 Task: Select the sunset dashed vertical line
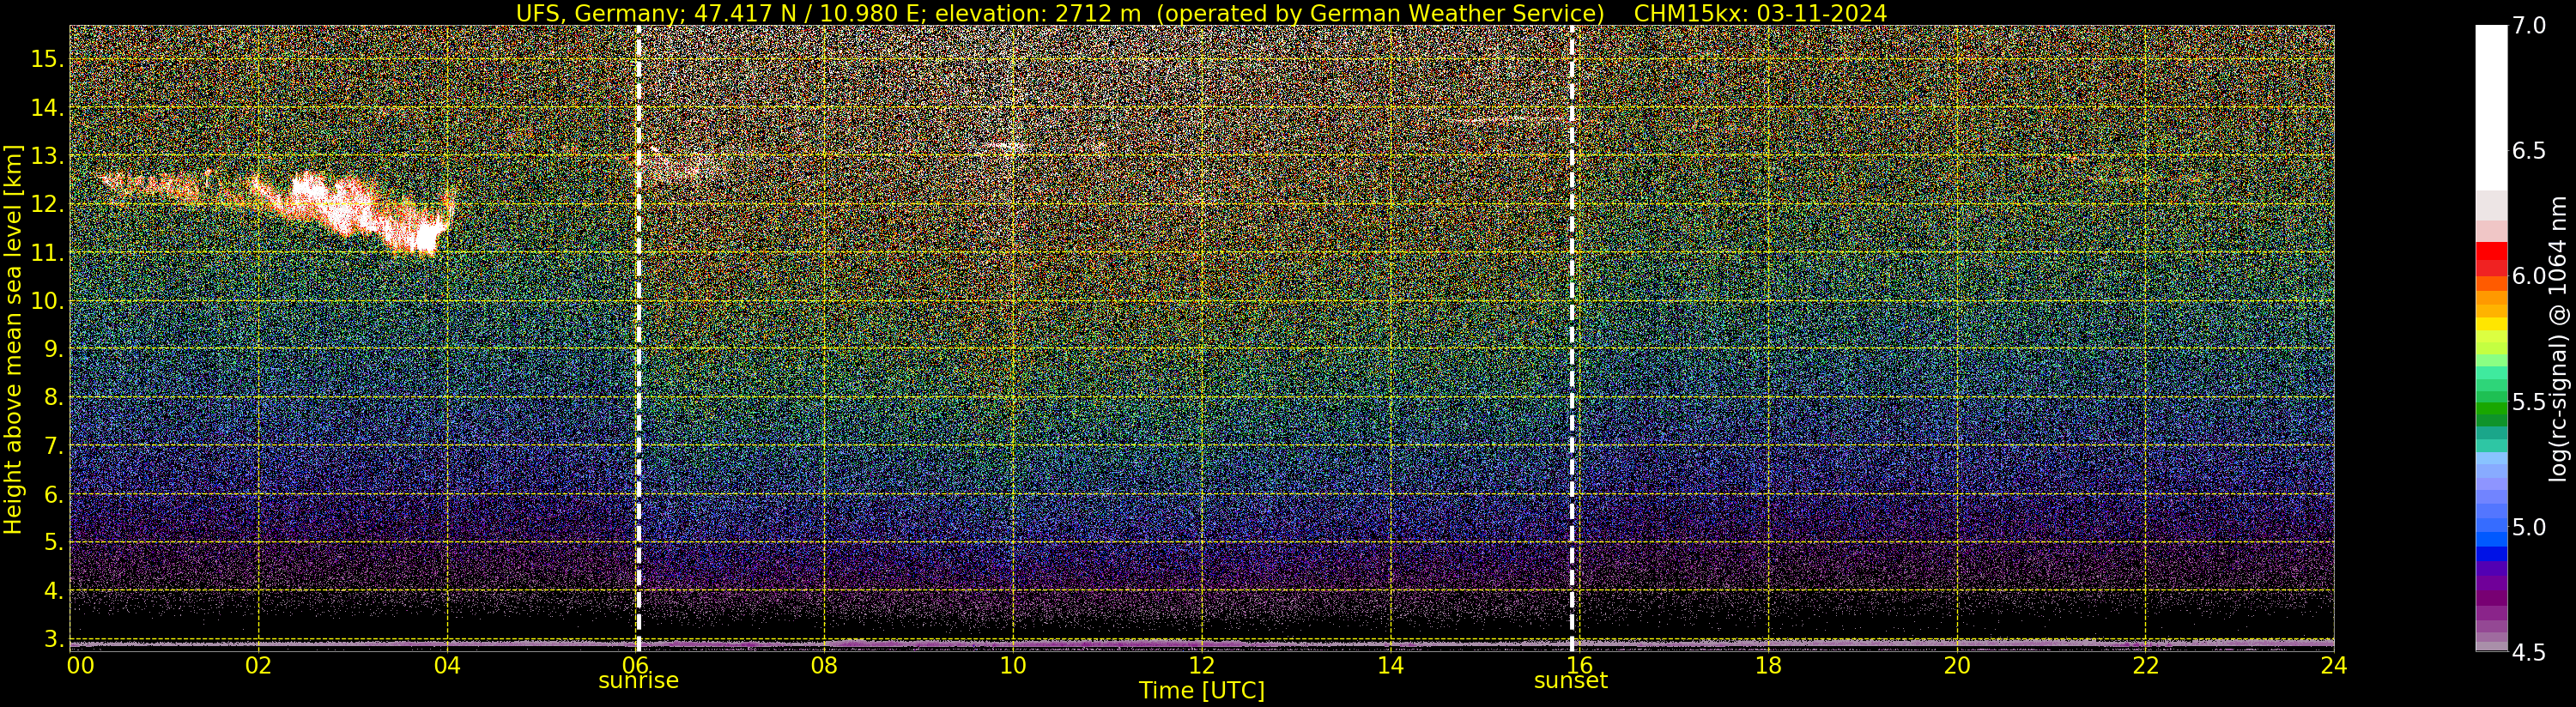pos(1571,339)
